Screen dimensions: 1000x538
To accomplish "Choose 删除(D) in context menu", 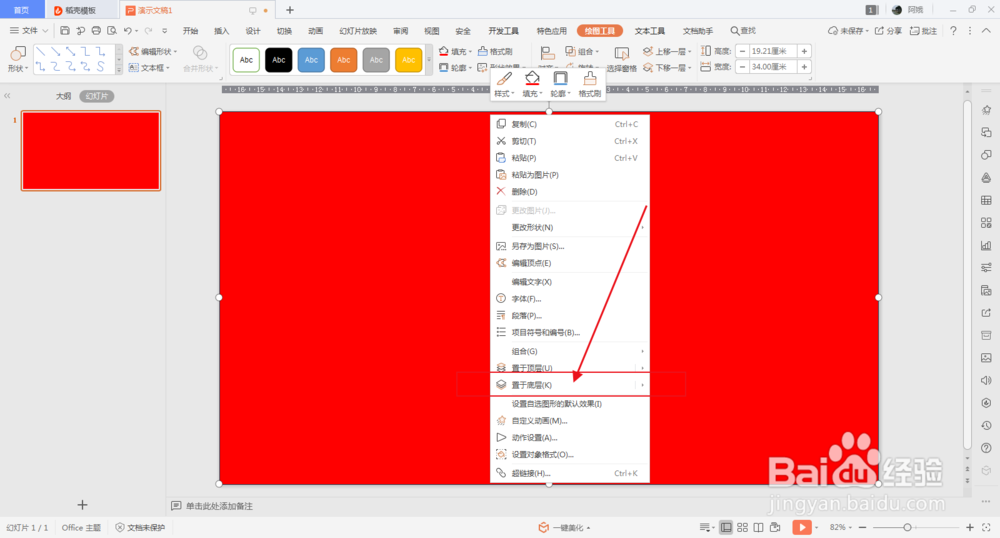I will click(x=570, y=191).
